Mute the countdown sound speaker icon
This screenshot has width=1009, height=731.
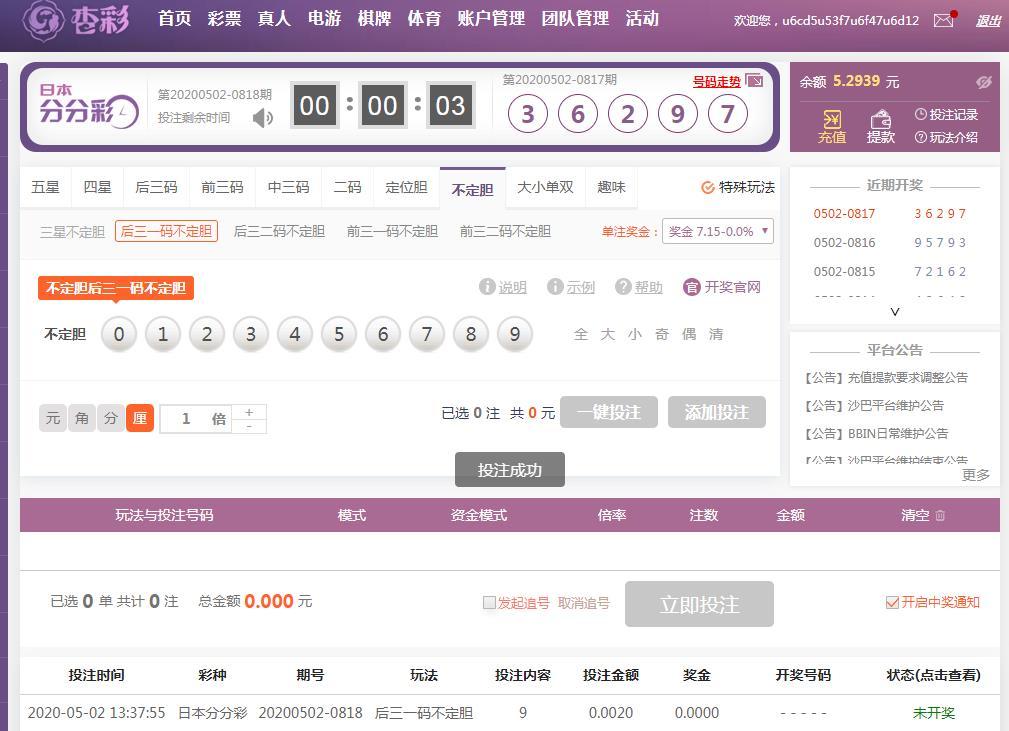point(263,118)
